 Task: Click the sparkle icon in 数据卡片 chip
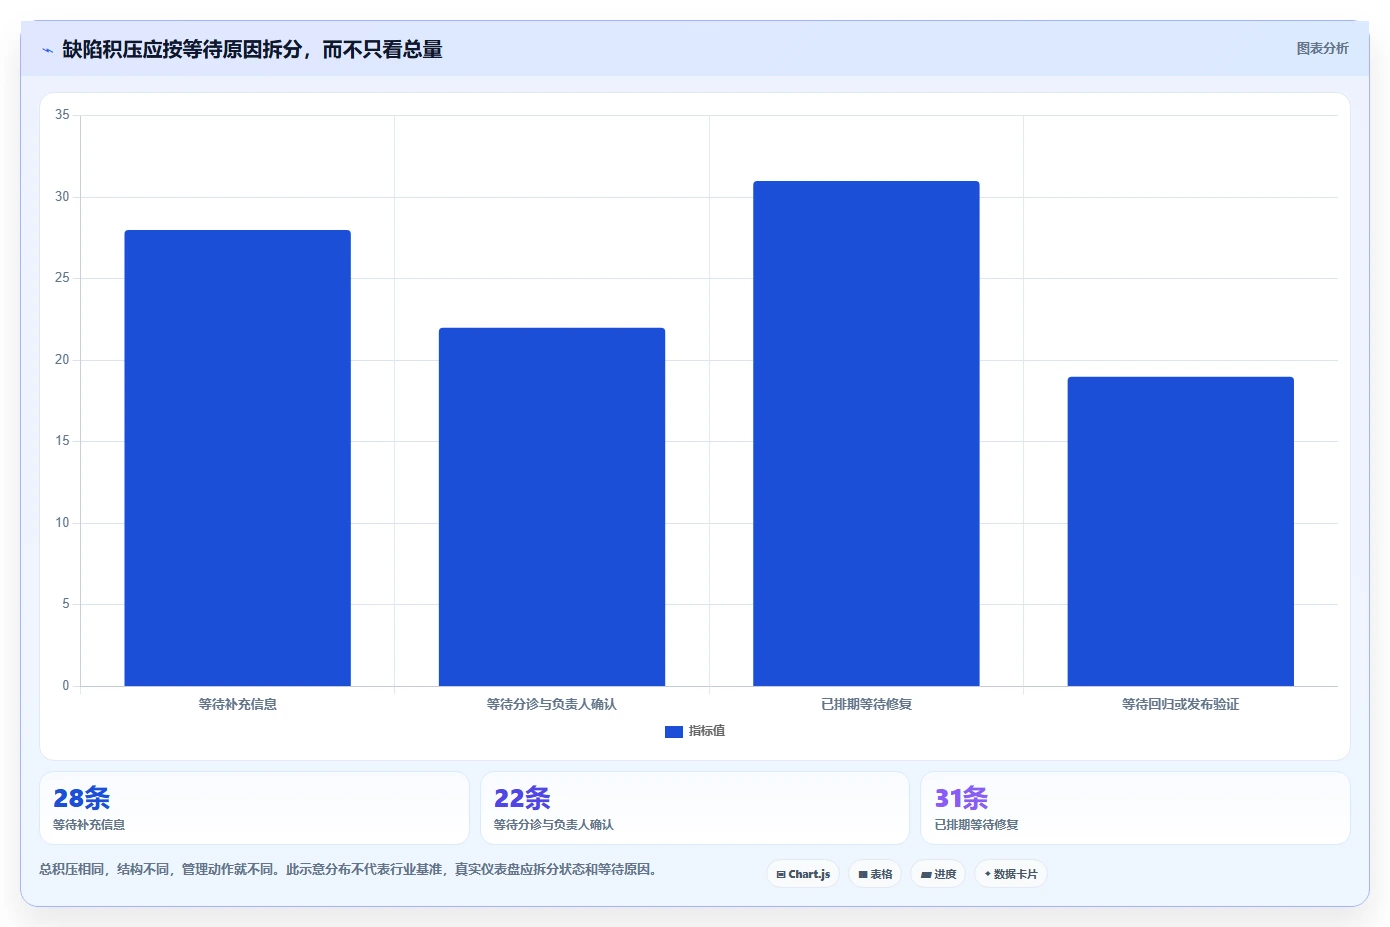pos(987,874)
